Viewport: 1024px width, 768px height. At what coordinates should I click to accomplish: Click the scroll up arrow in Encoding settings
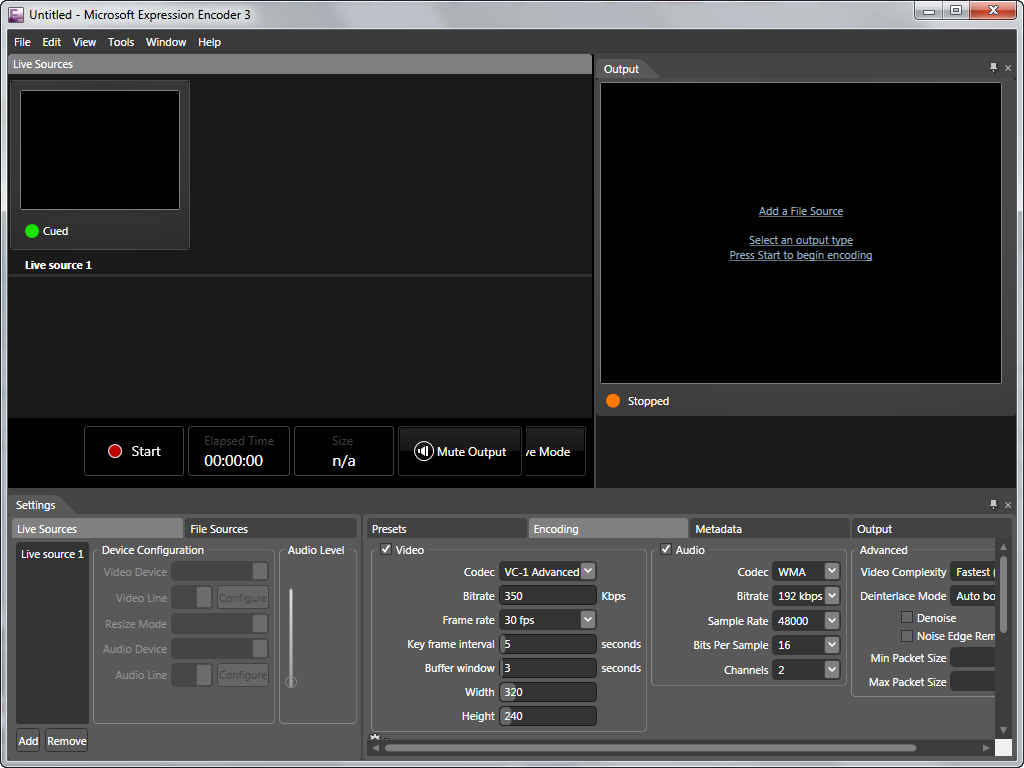pos(1003,547)
